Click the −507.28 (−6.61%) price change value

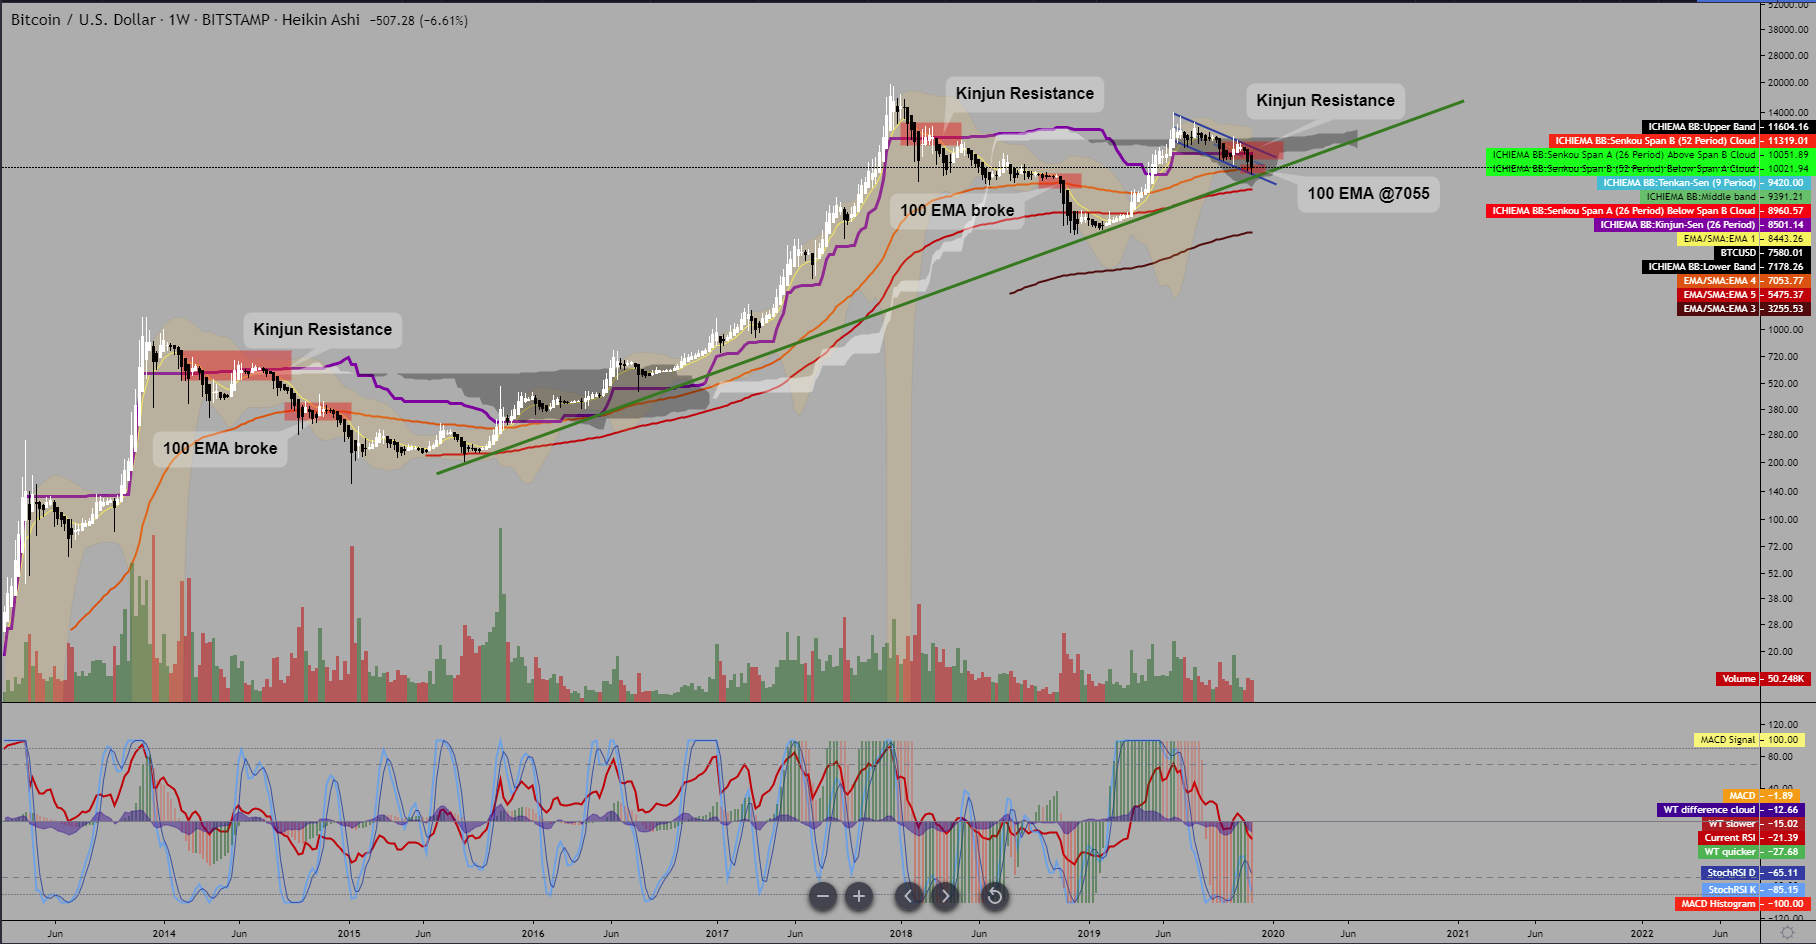tap(418, 20)
